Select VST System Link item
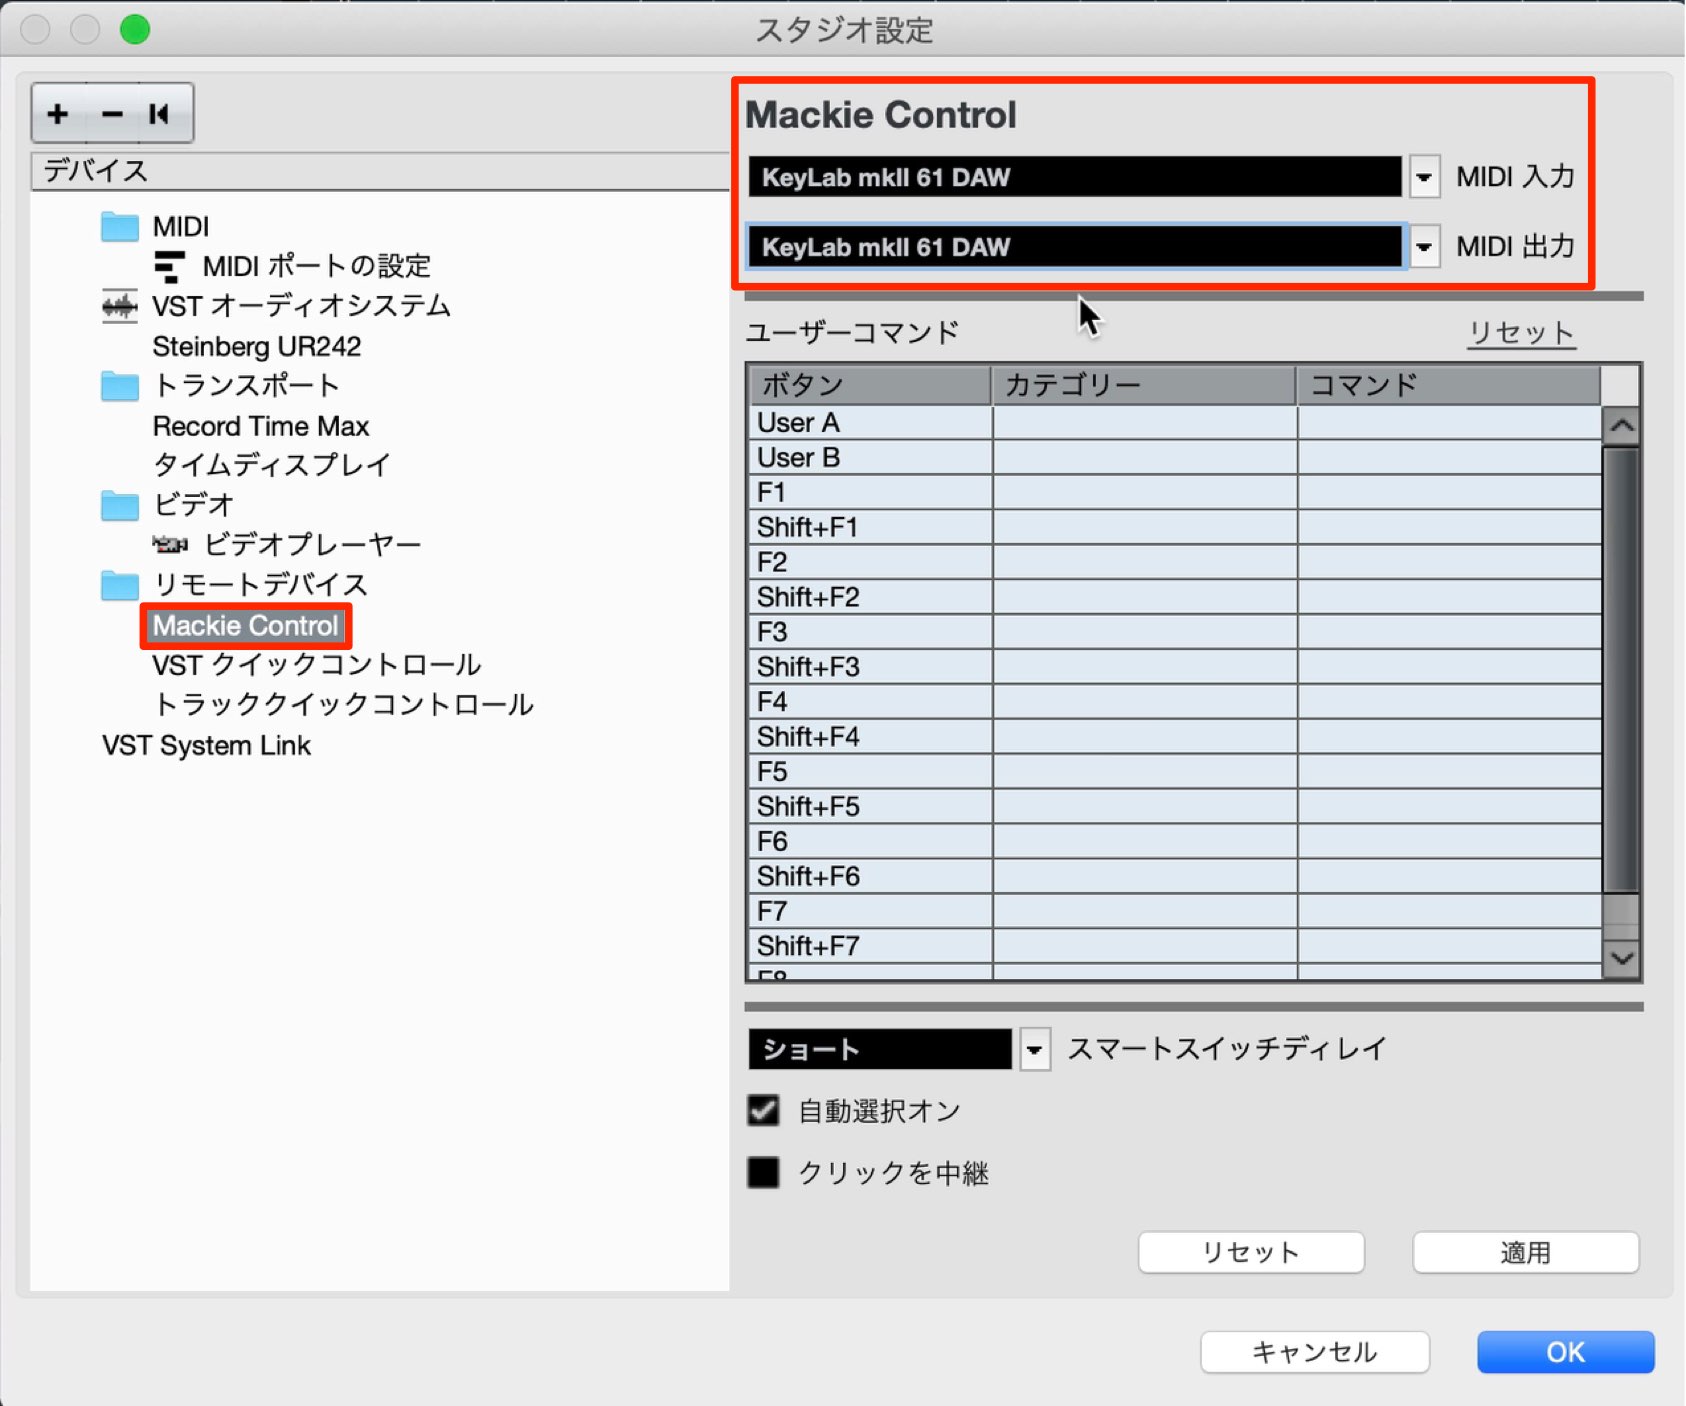Screen dimensions: 1686x1406 pyautogui.click(x=207, y=746)
